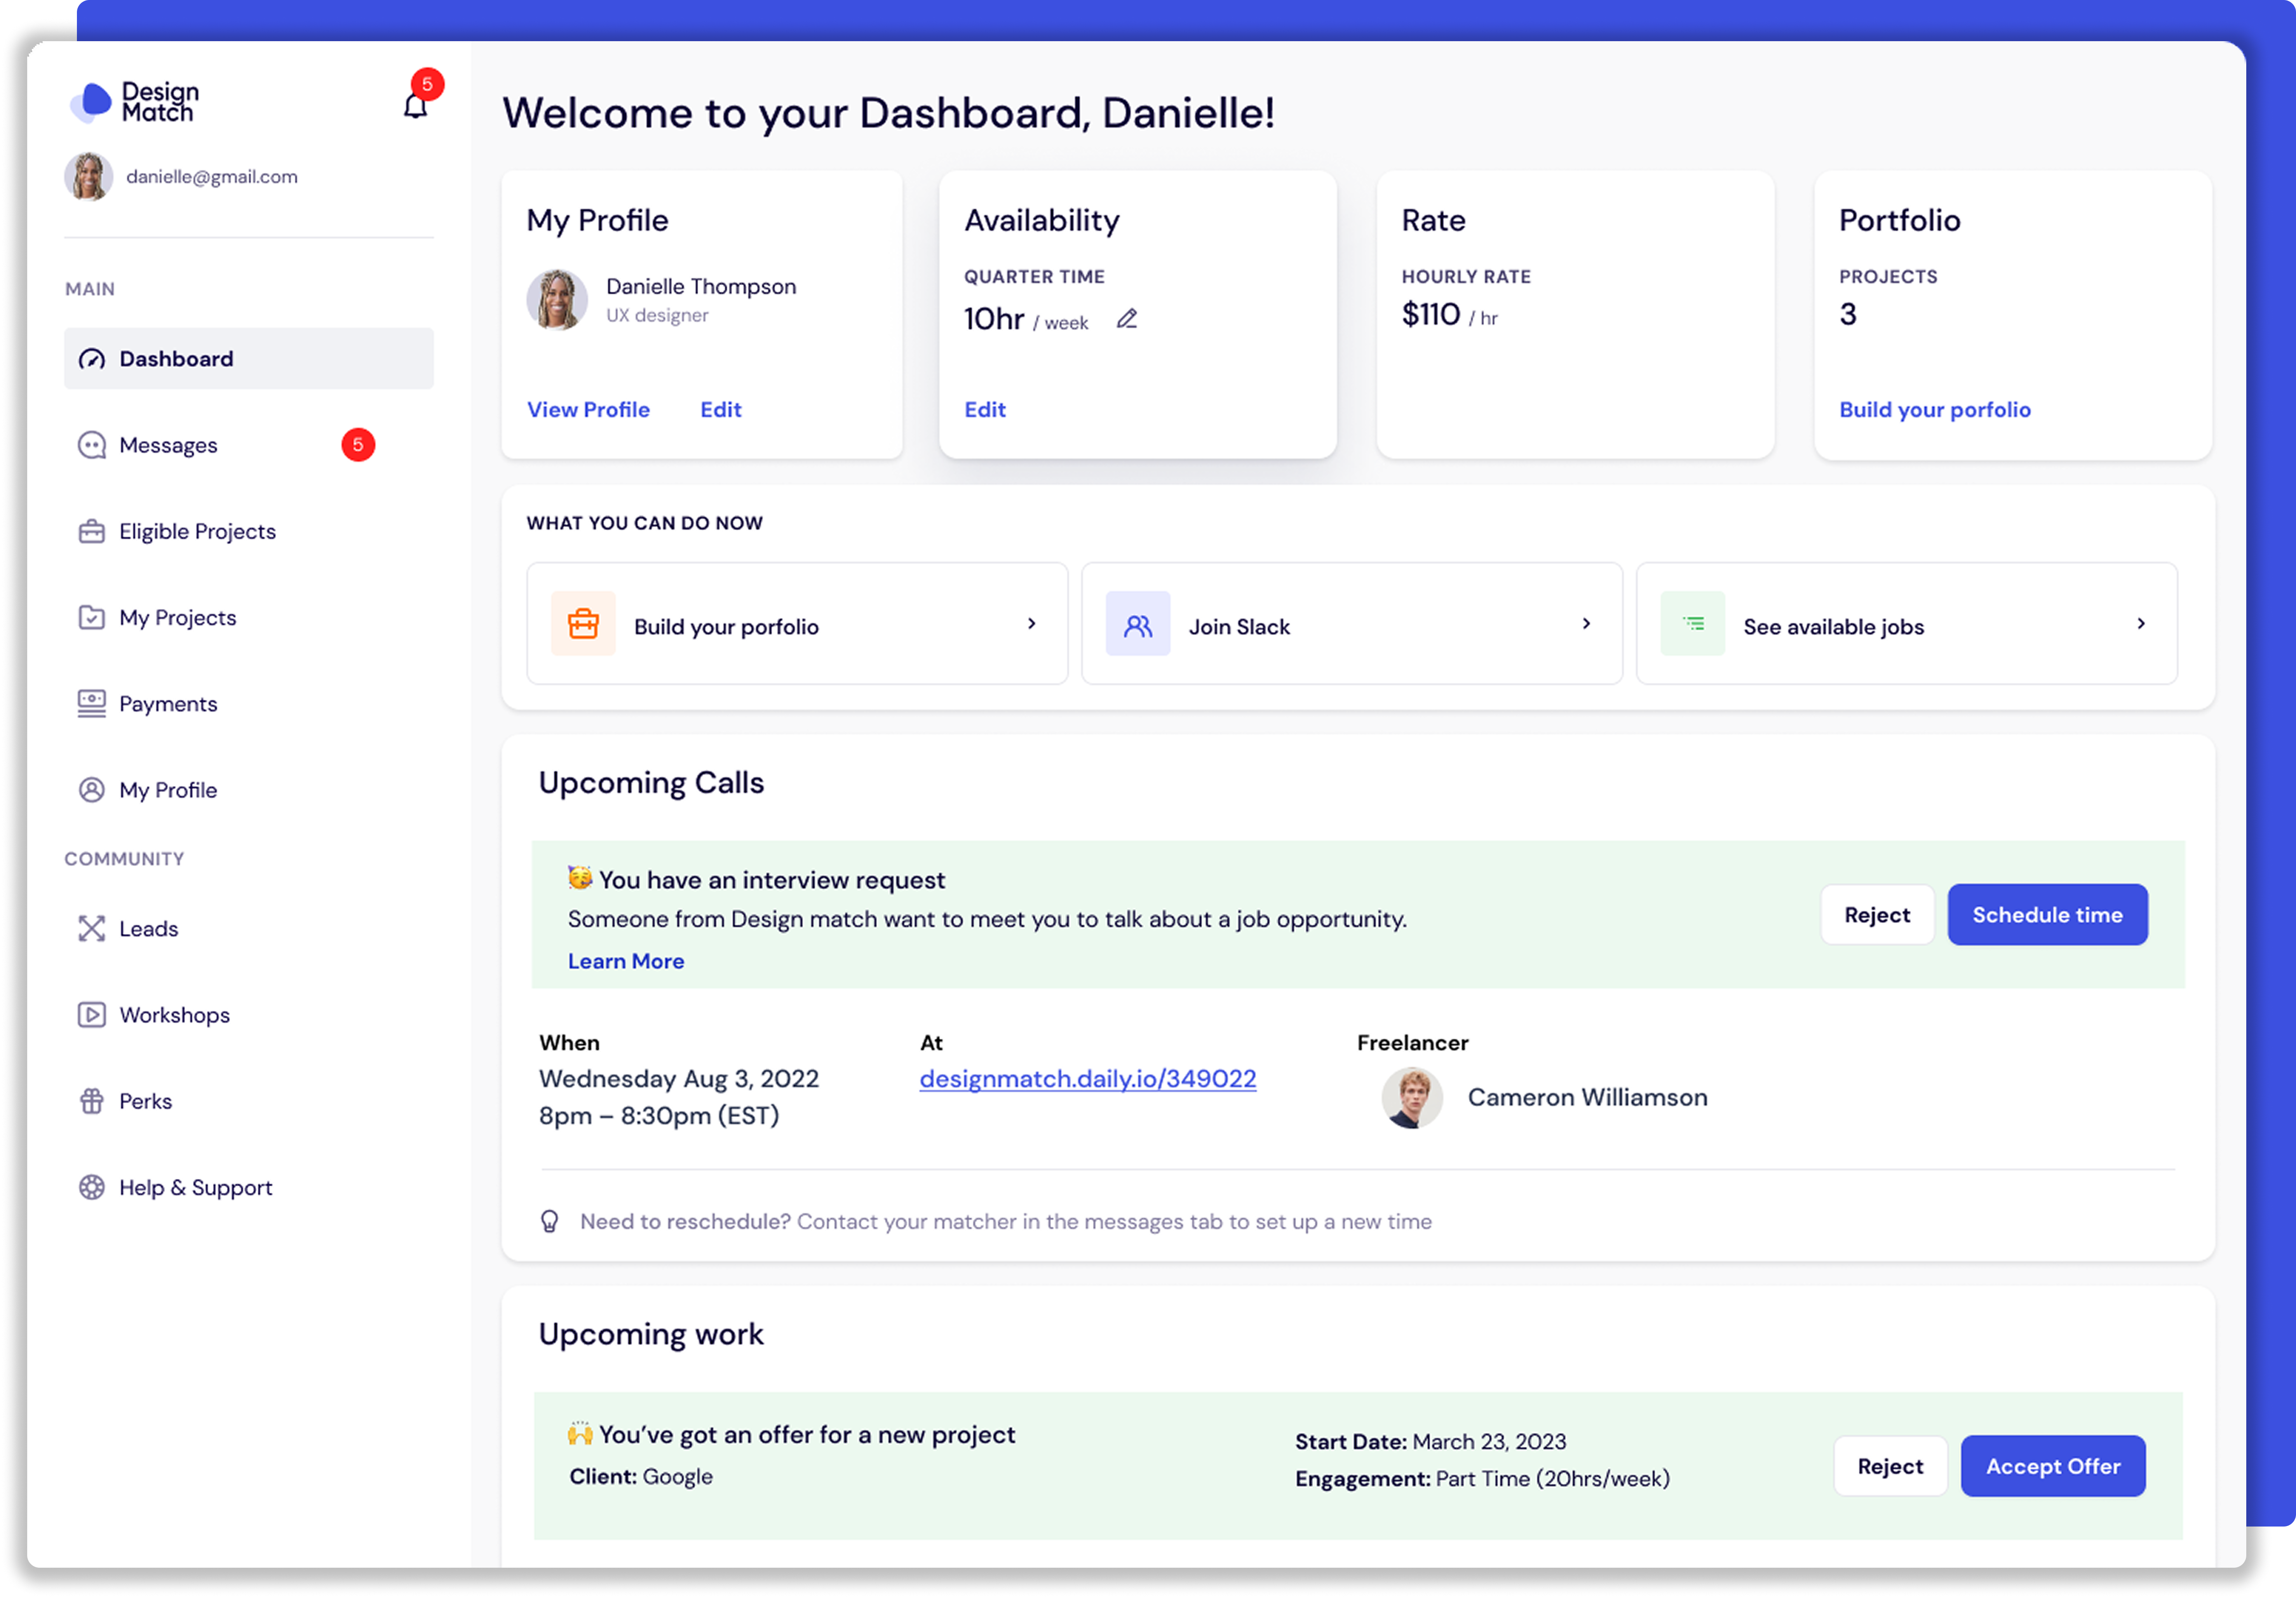The height and width of the screenshot is (1598, 2296).
Task: Click the Messages unread count badge
Action: (358, 445)
